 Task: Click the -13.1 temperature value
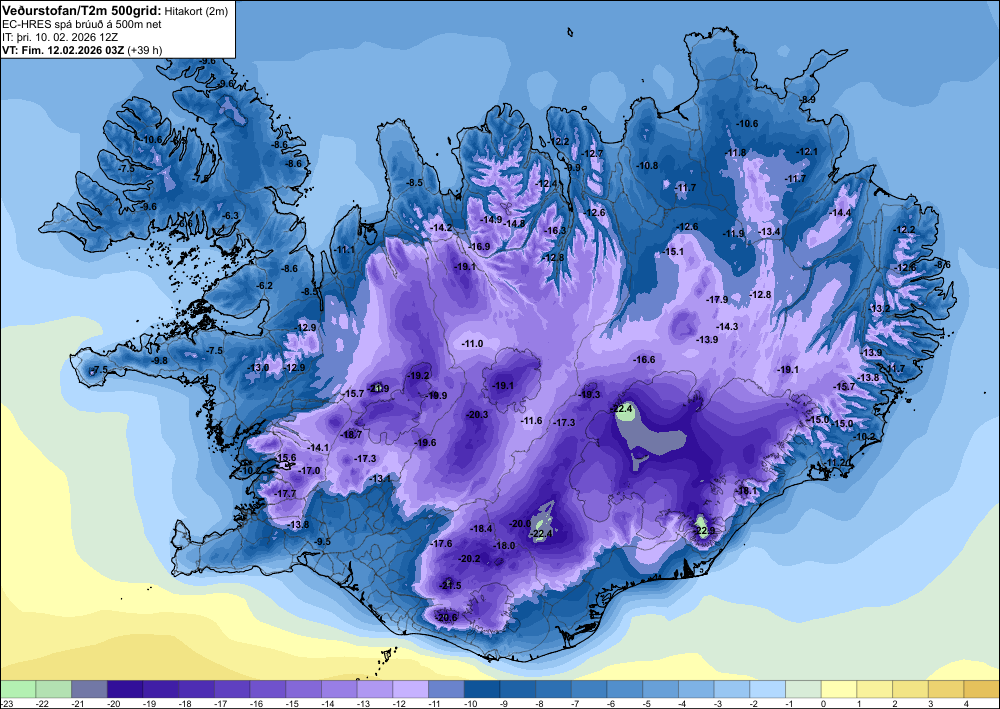(x=381, y=478)
